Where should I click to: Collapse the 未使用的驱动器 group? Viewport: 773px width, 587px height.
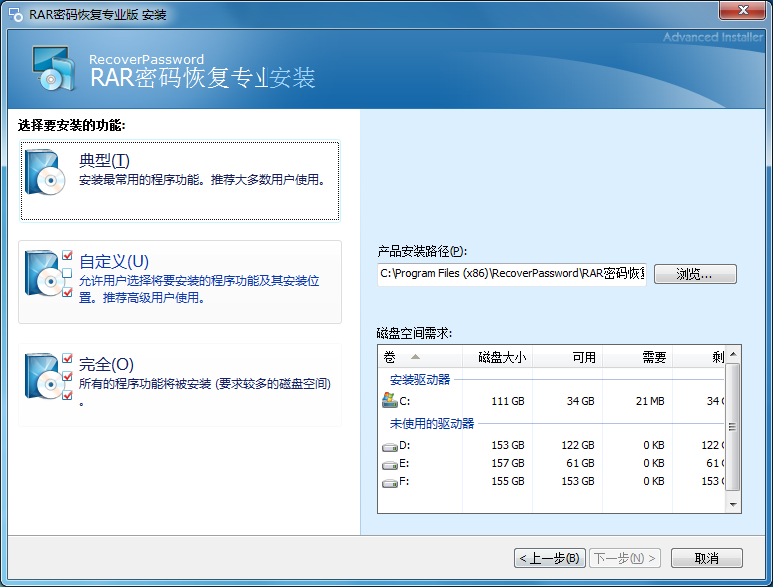pyautogui.click(x=432, y=423)
